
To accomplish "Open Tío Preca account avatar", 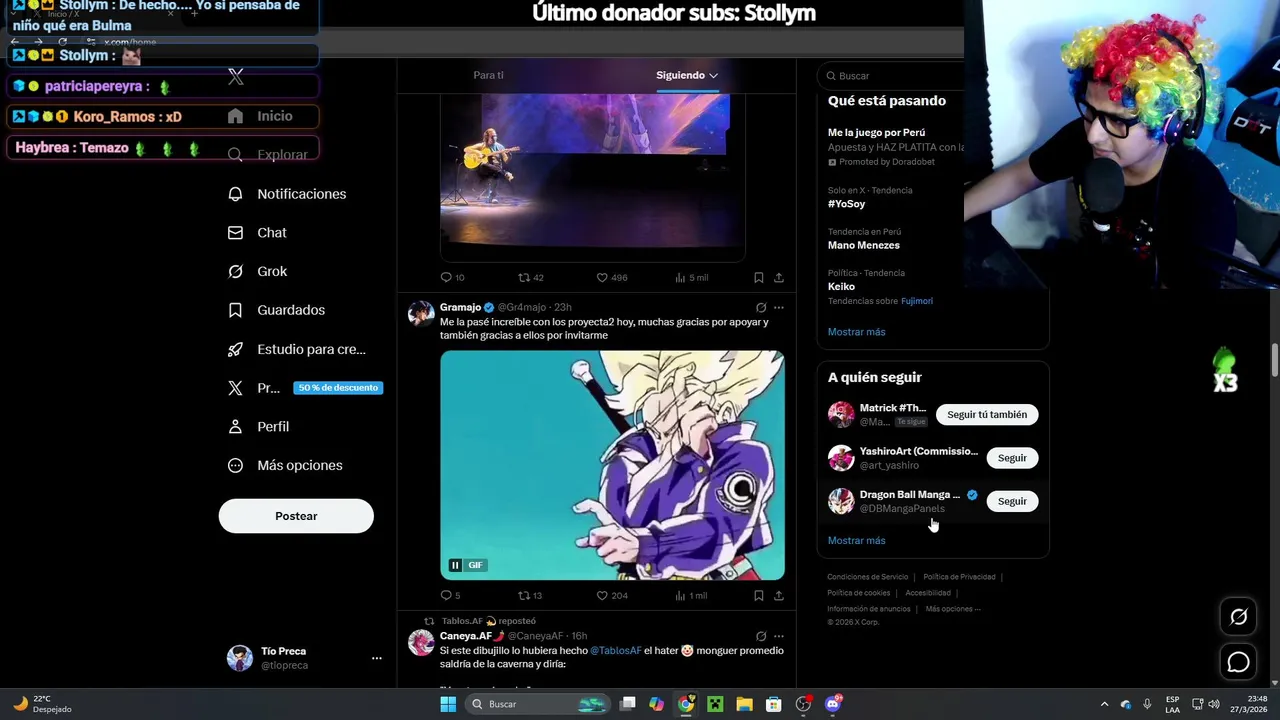I will click(240, 658).
